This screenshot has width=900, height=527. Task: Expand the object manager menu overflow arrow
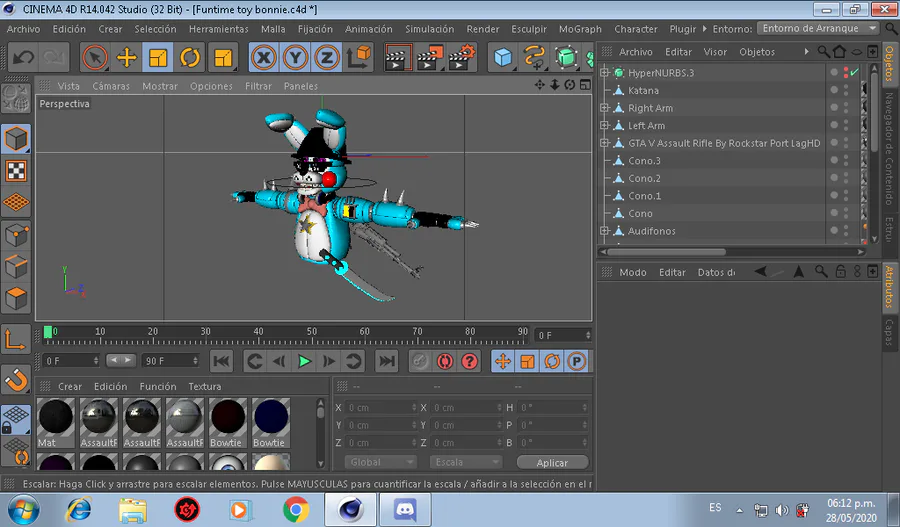tap(806, 52)
